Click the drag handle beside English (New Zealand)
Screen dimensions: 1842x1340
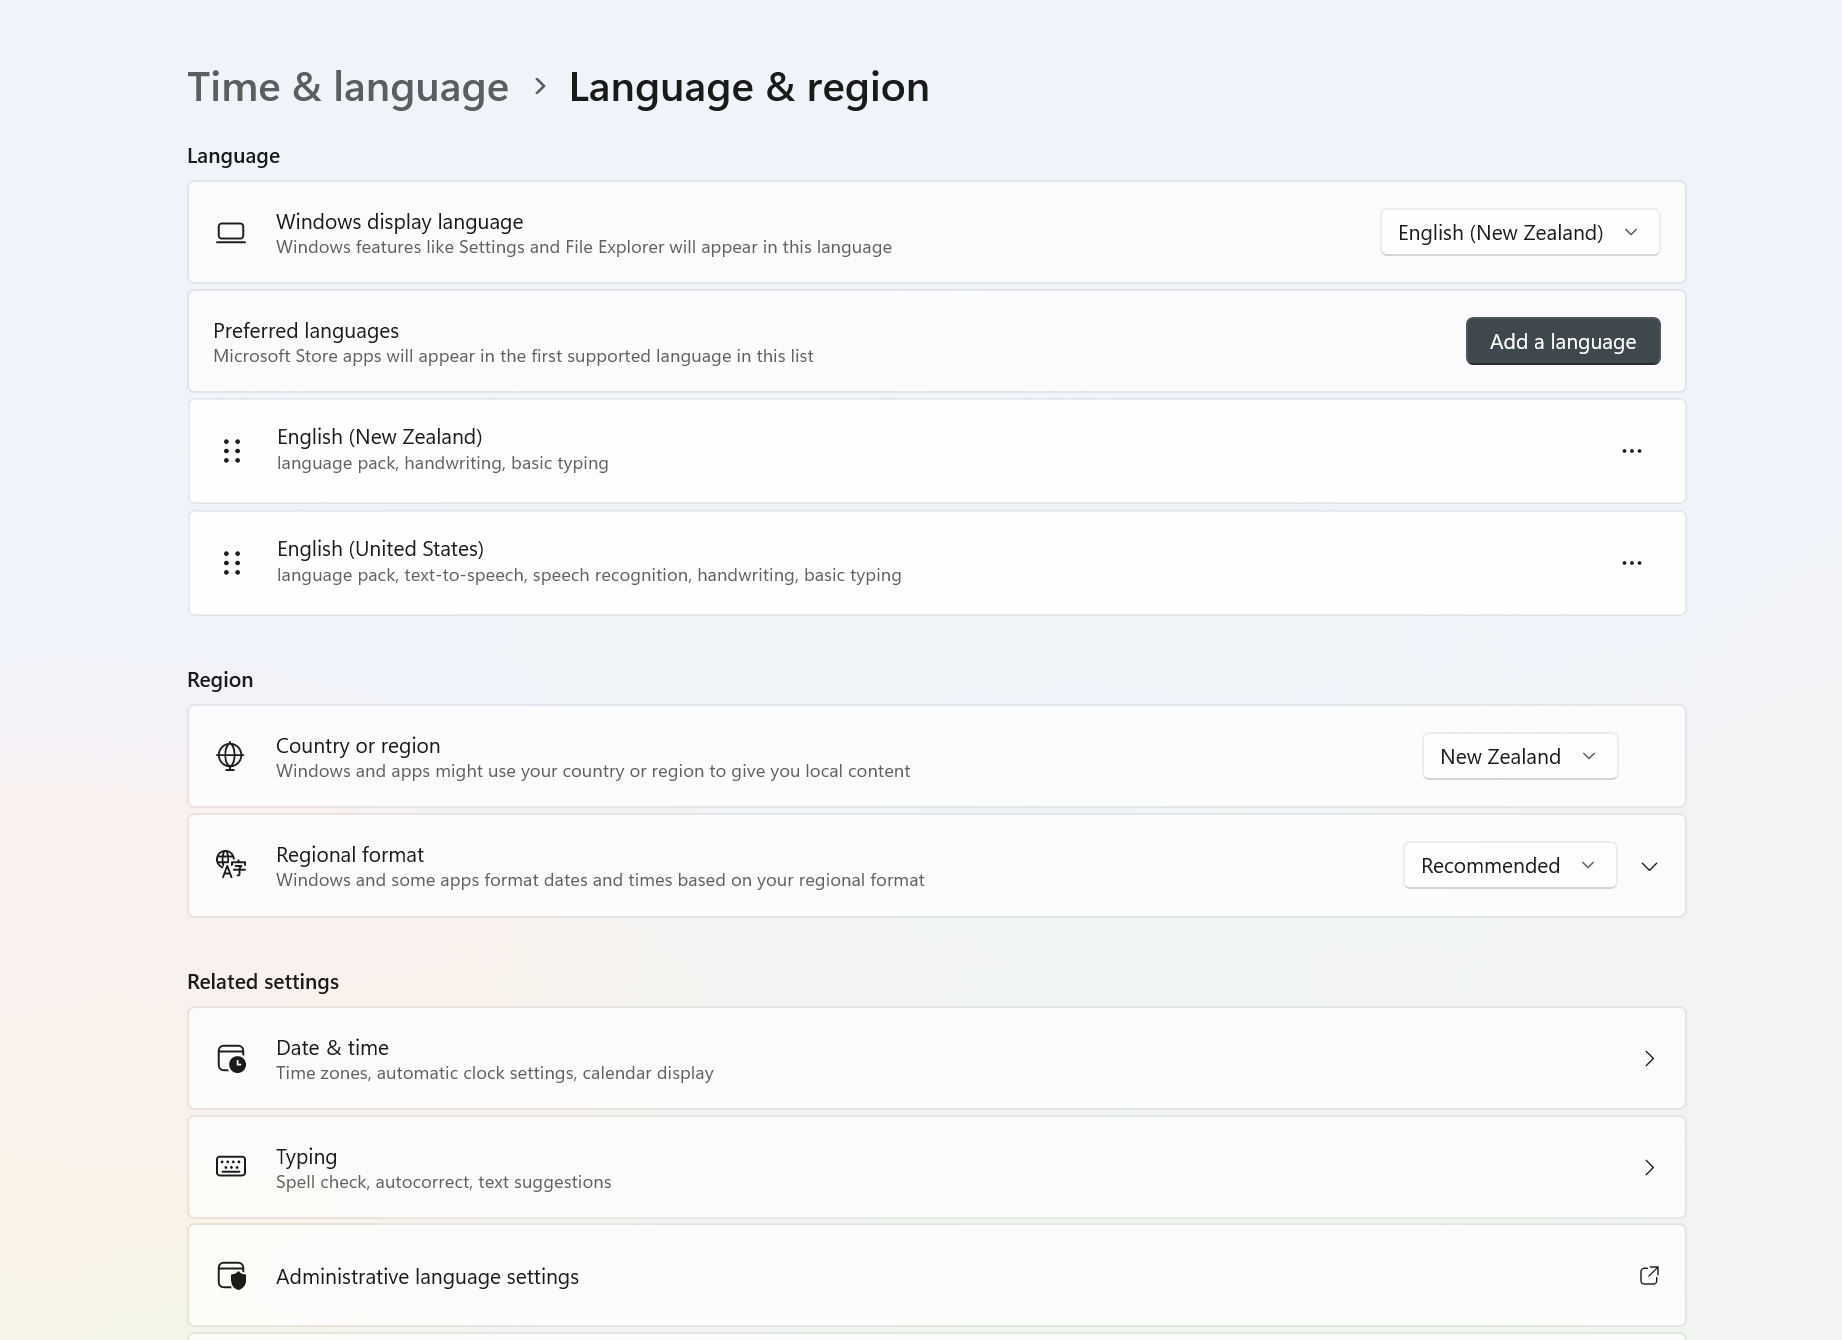pos(231,451)
